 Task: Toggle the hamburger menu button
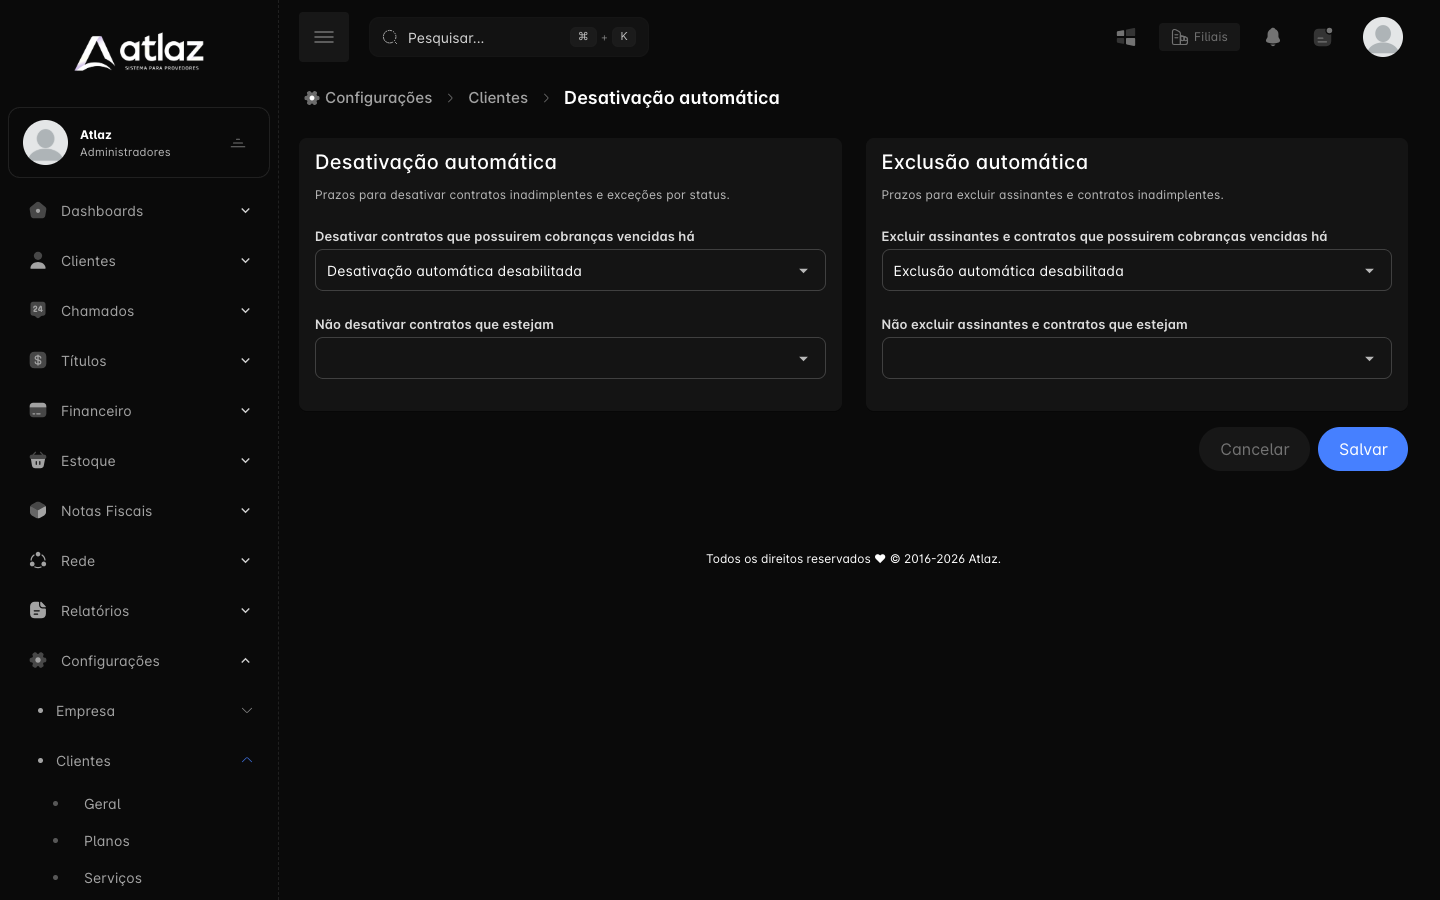click(x=324, y=37)
